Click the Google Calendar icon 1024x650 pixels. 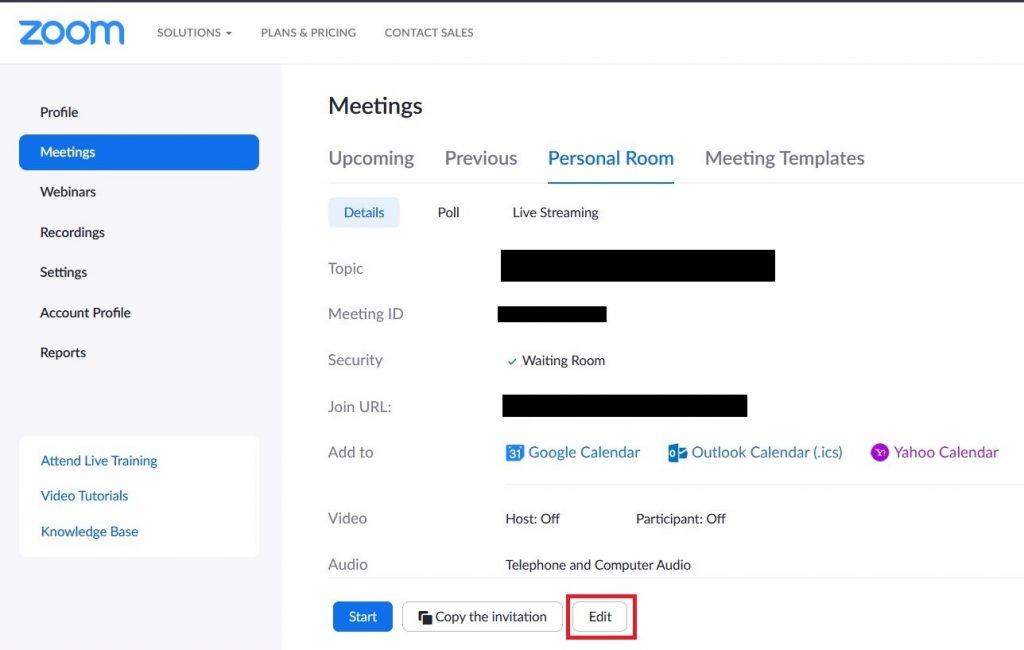pyautogui.click(x=515, y=453)
